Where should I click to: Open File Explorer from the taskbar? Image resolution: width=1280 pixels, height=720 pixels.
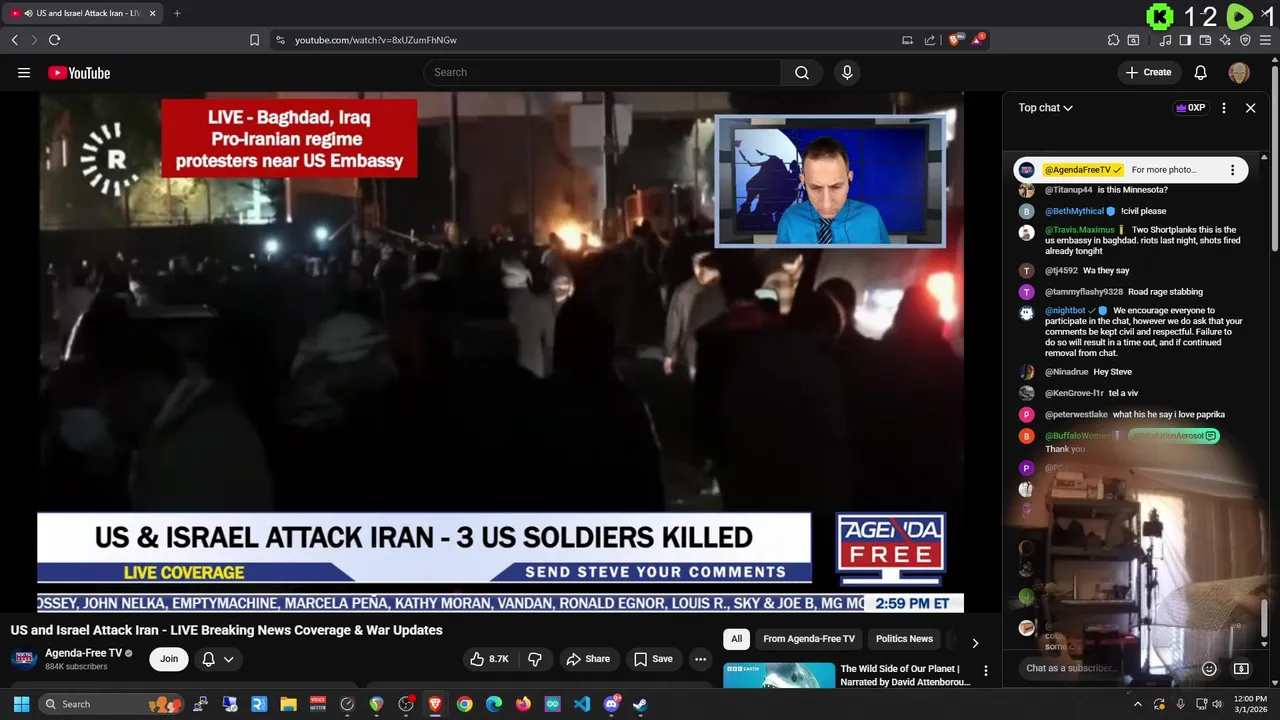(x=288, y=704)
